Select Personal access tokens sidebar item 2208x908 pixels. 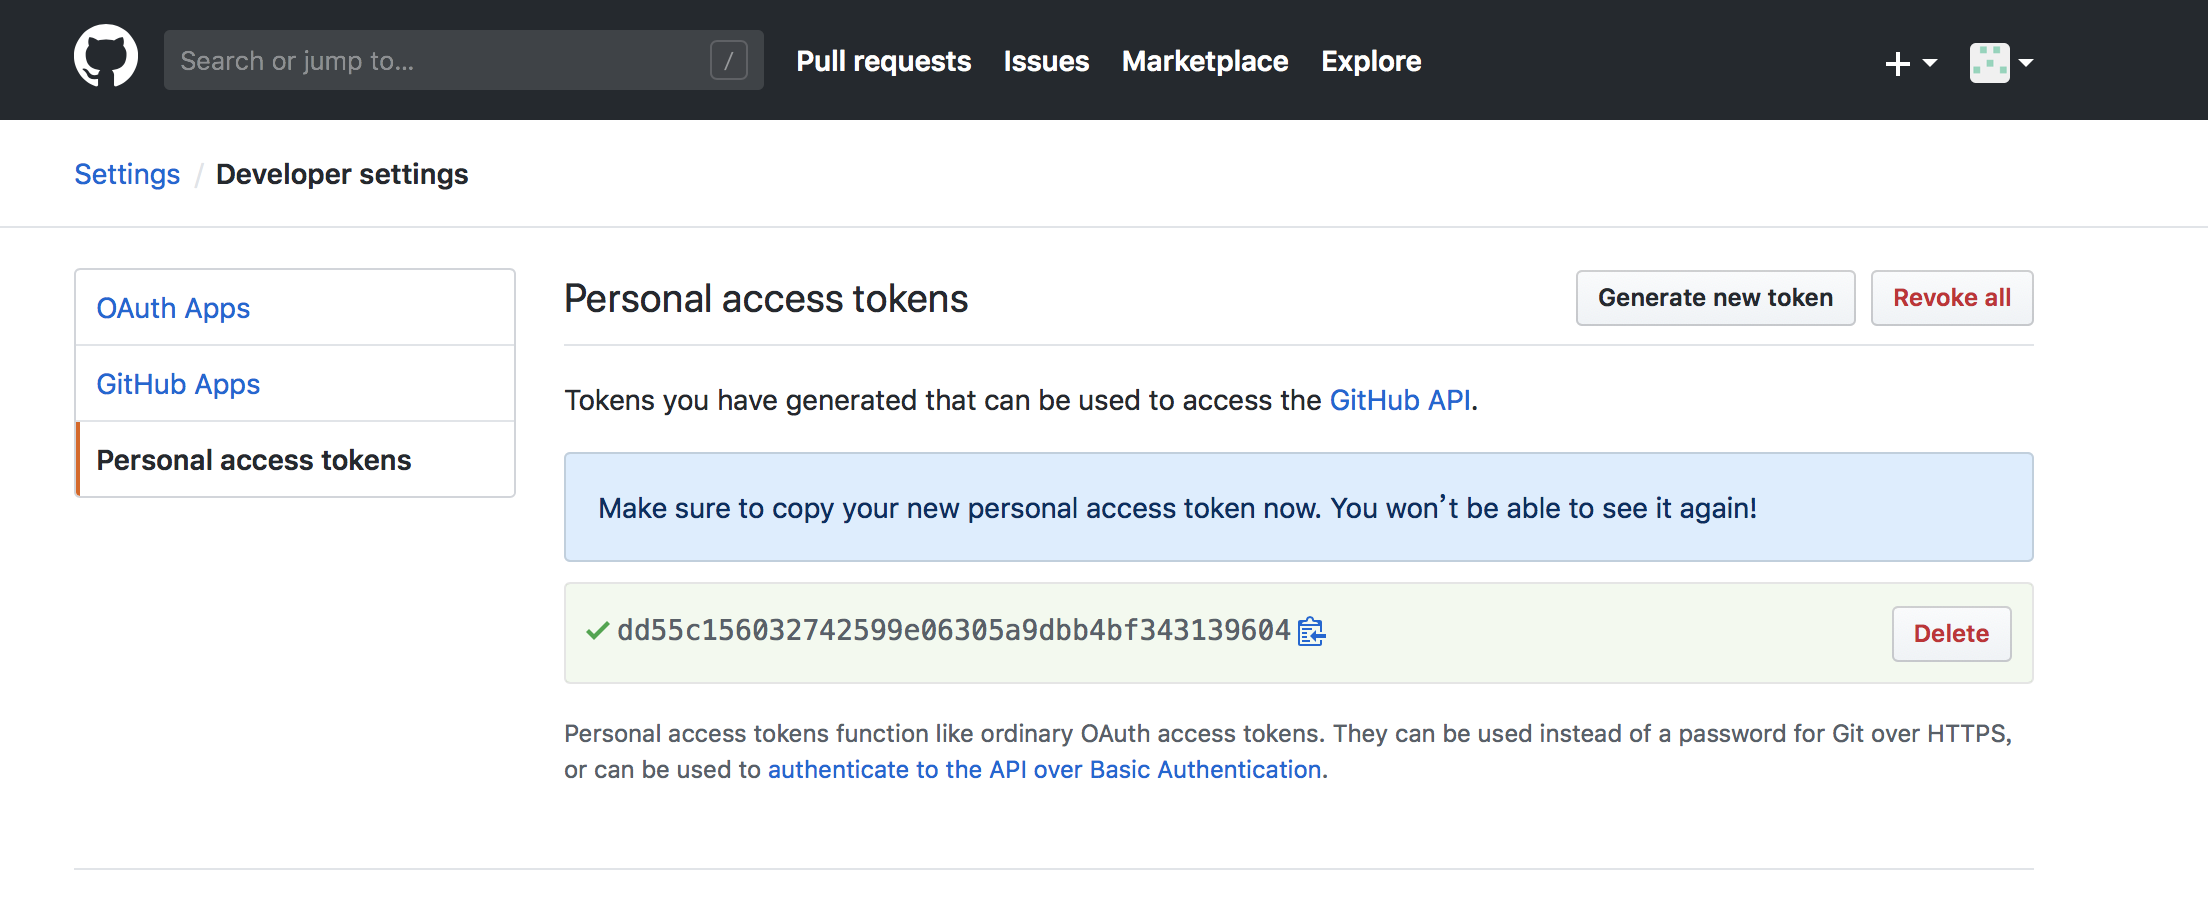(254, 460)
